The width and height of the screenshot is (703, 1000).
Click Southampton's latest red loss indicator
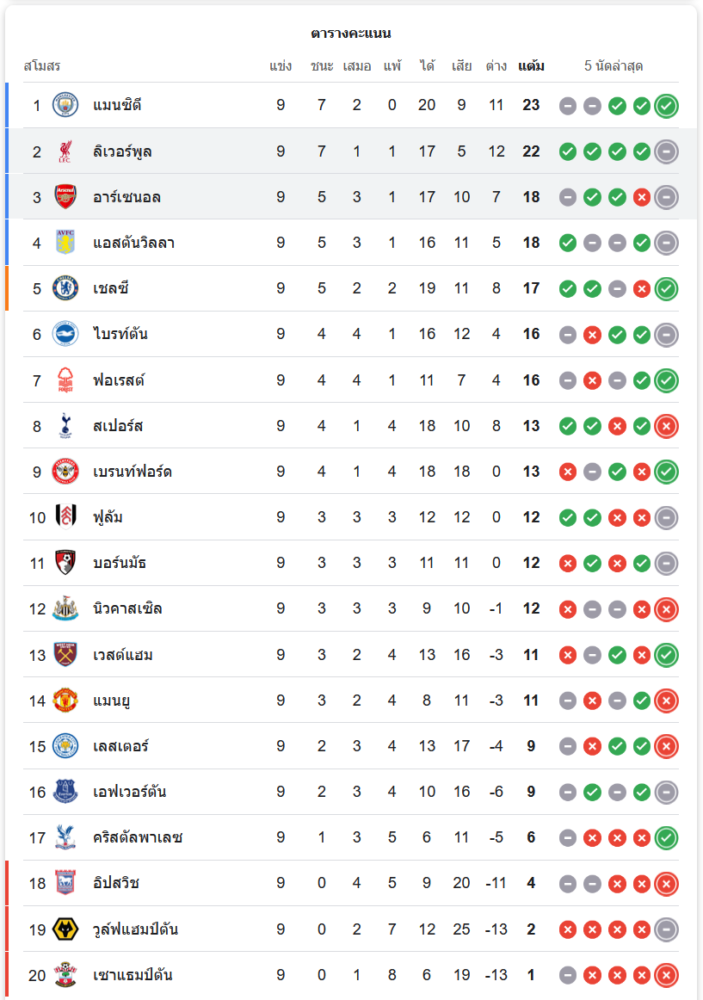666,975
